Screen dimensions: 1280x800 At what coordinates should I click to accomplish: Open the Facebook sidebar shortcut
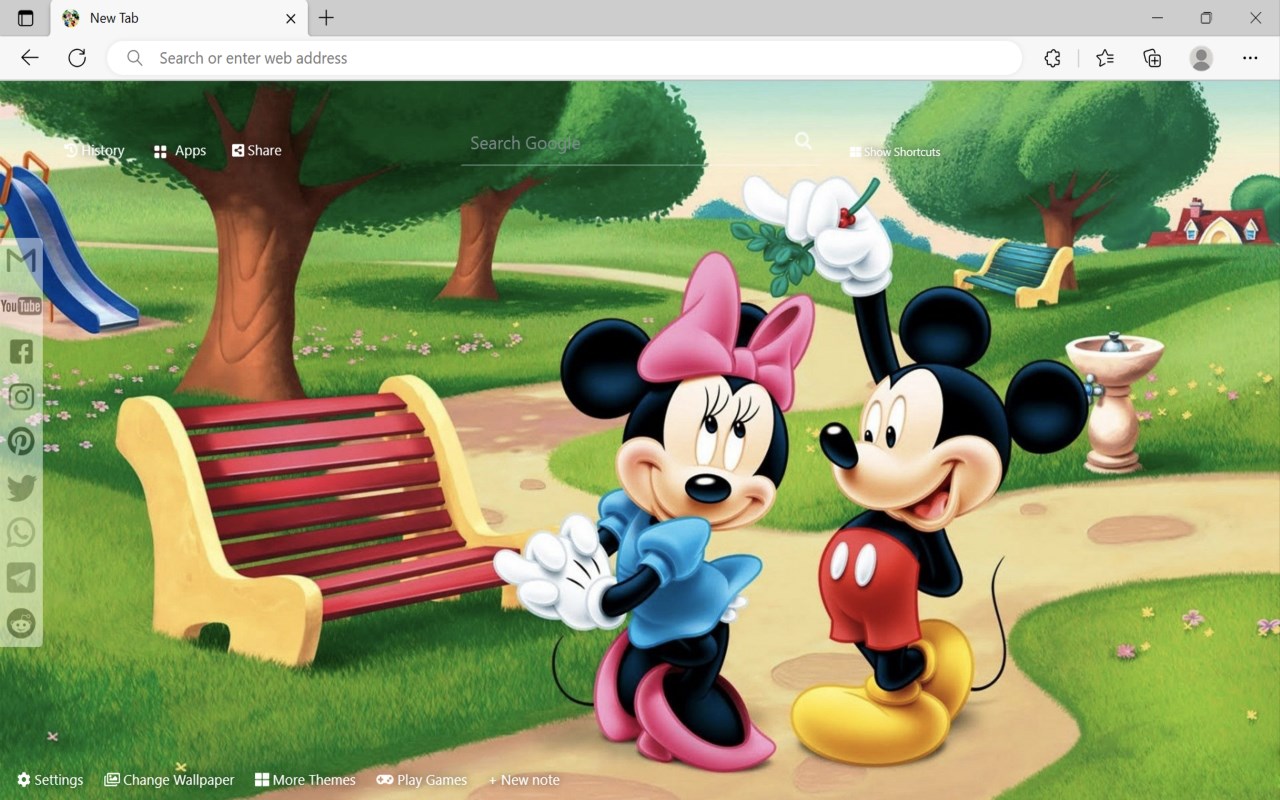(21, 351)
